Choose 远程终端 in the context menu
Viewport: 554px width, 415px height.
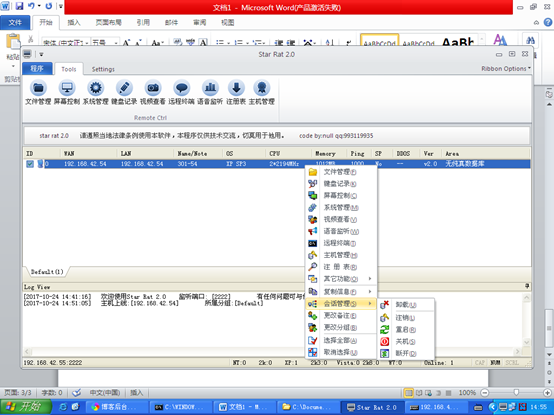(341, 243)
